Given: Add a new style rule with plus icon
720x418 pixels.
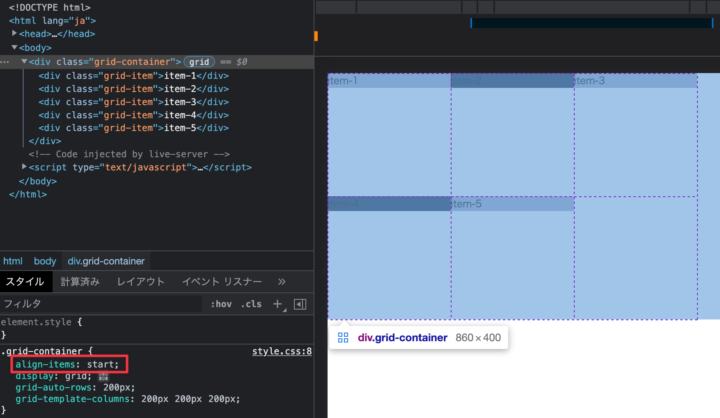Looking at the screenshot, I should point(277,304).
